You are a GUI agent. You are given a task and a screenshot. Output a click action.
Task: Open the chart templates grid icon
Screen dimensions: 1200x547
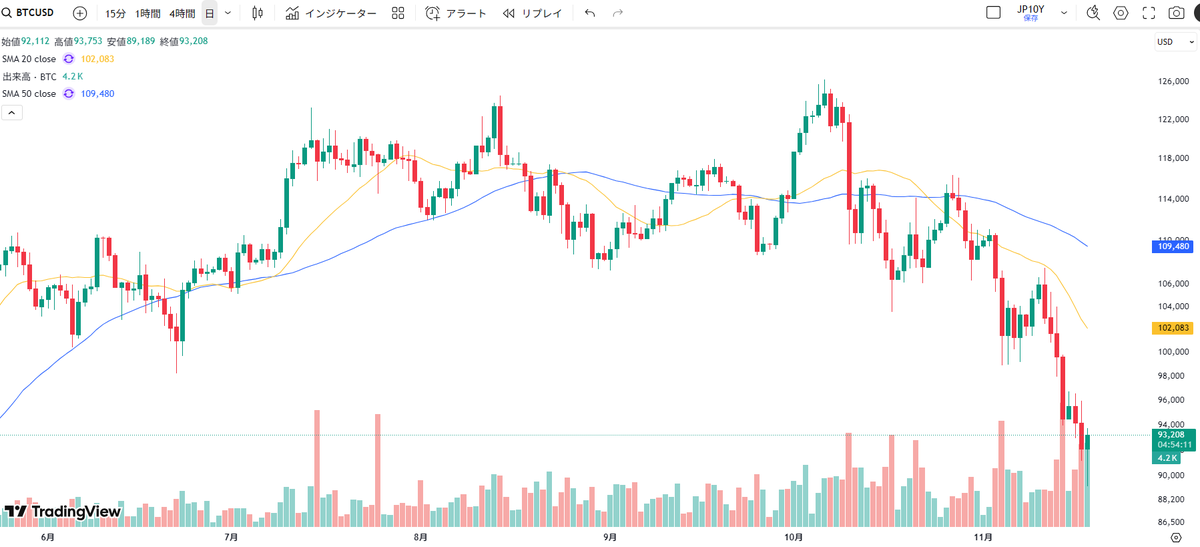[398, 13]
